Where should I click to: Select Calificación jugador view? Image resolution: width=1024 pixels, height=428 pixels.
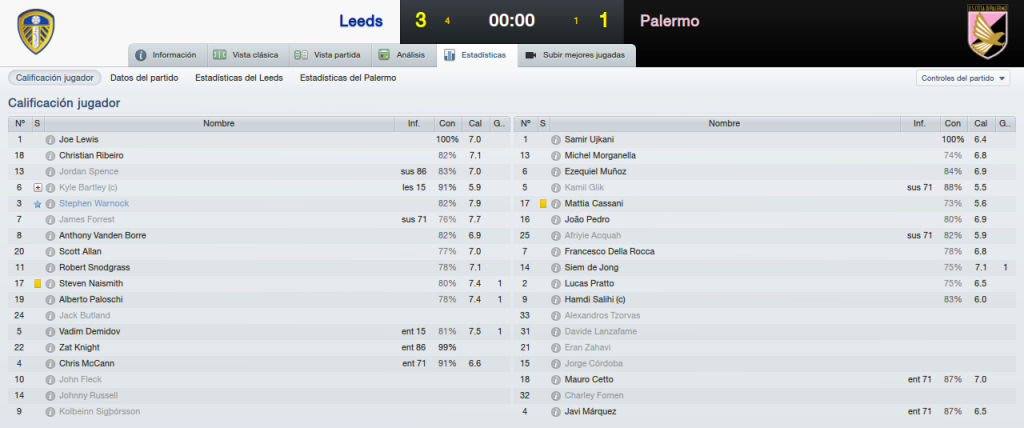pyautogui.click(x=55, y=78)
